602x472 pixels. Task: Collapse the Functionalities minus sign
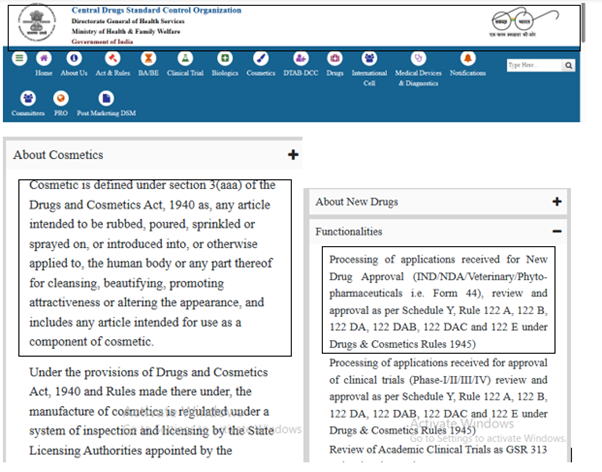click(557, 231)
